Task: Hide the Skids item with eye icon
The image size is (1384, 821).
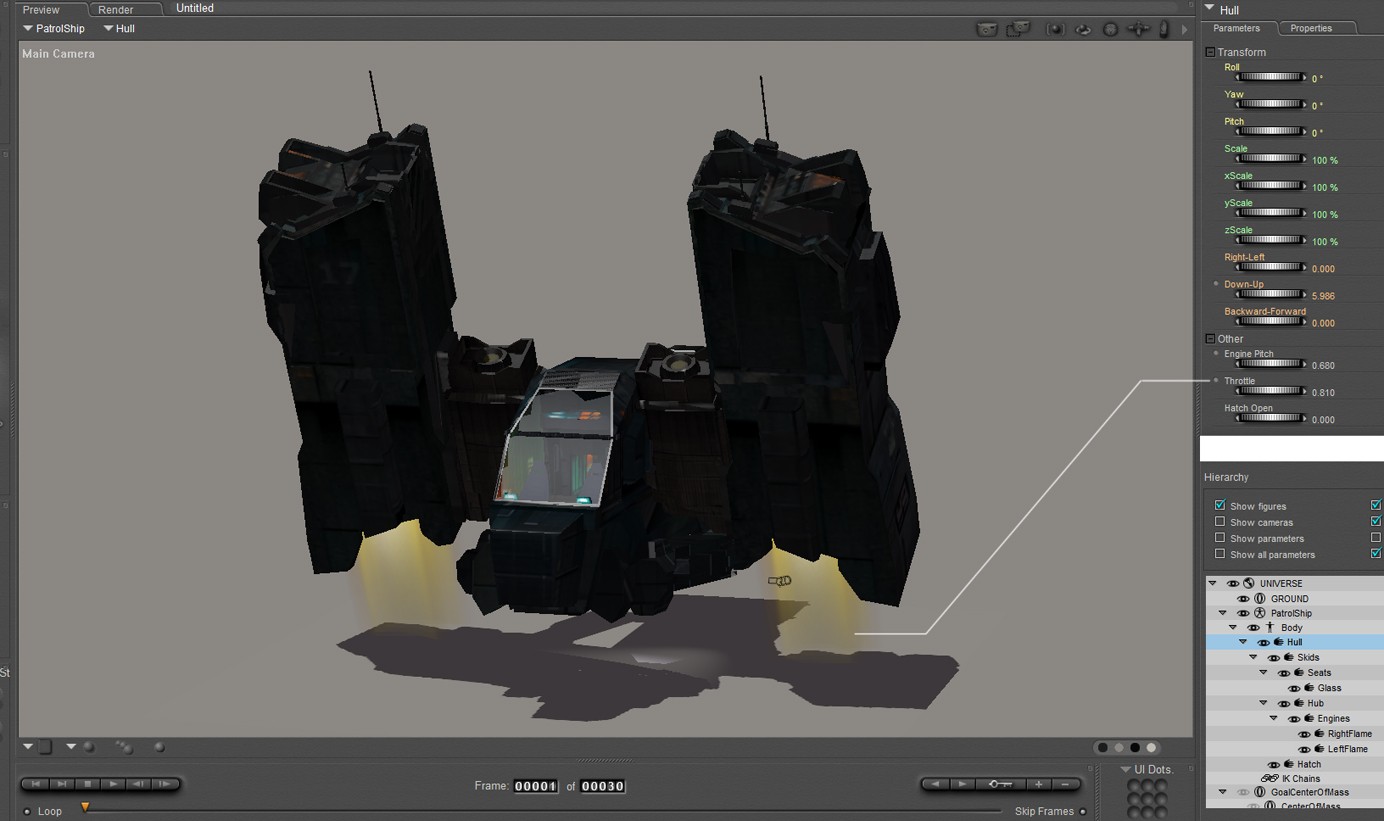Action: [1273, 657]
